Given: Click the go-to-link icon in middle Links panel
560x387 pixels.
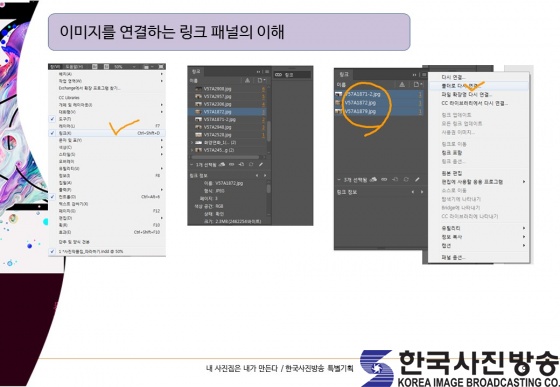Looking at the screenshot, I should (241, 165).
